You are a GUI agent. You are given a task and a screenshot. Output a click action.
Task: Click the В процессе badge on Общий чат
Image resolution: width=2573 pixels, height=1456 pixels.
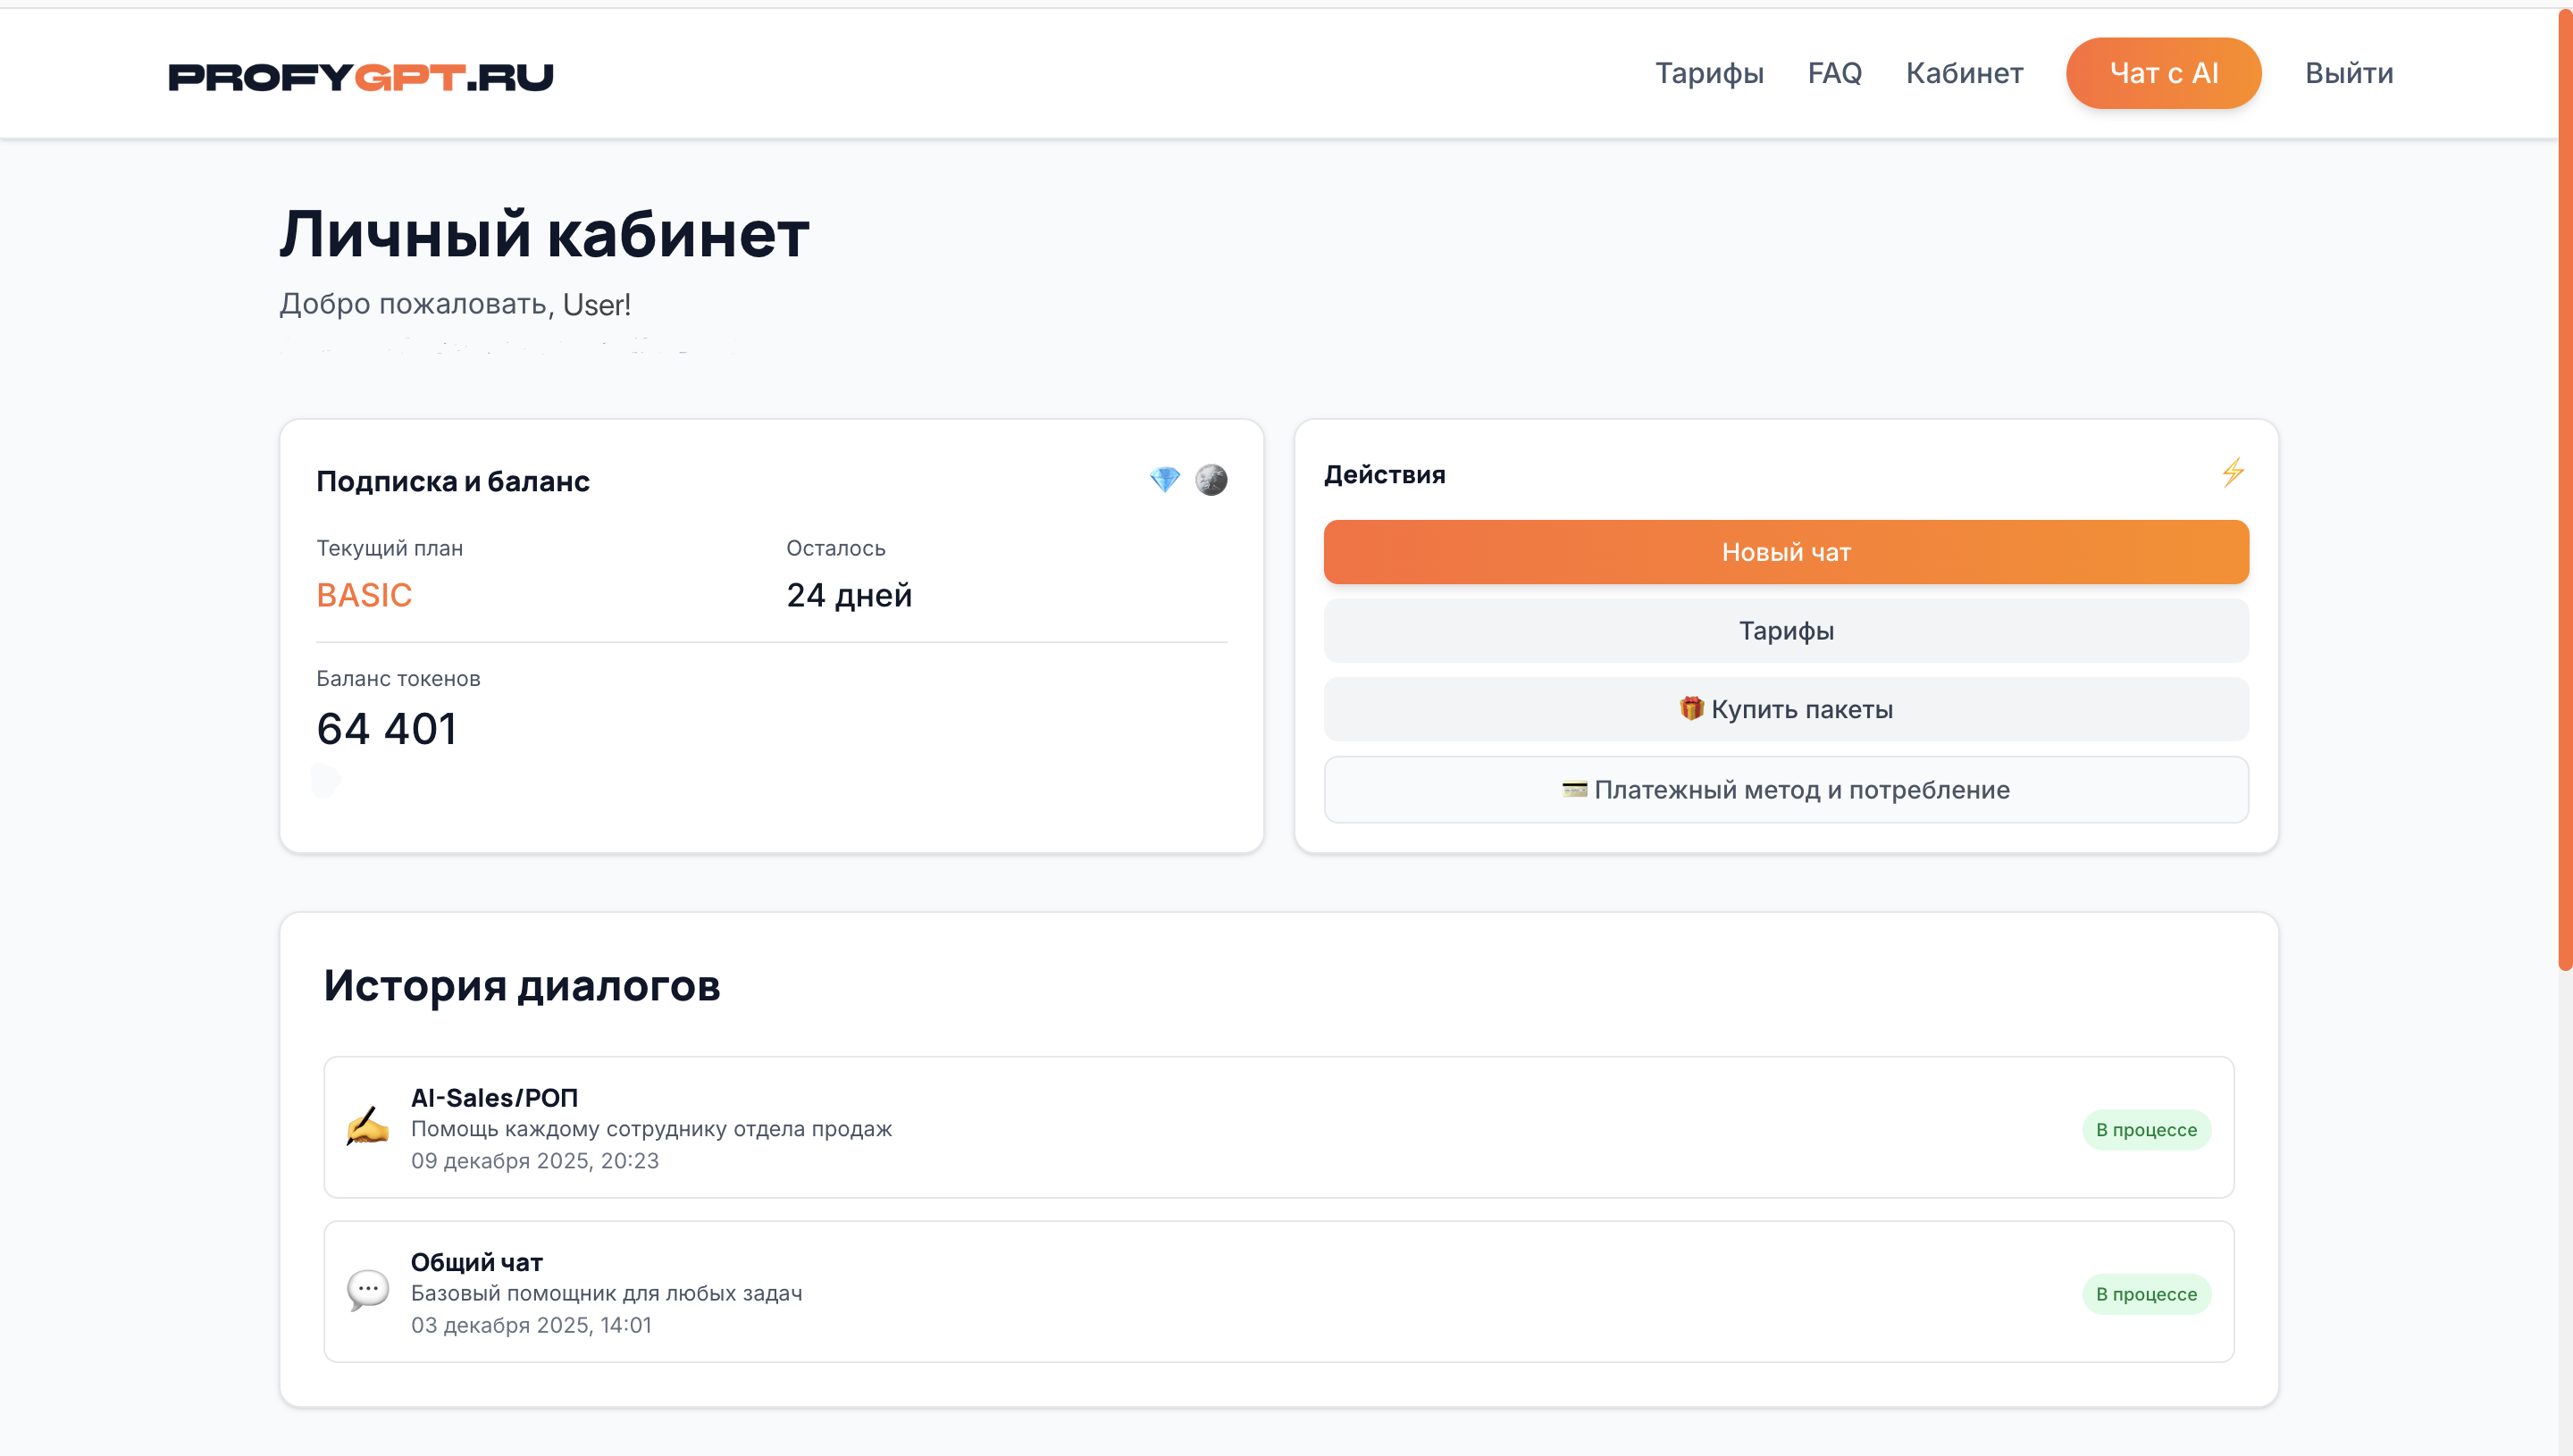pyautogui.click(x=2146, y=1293)
